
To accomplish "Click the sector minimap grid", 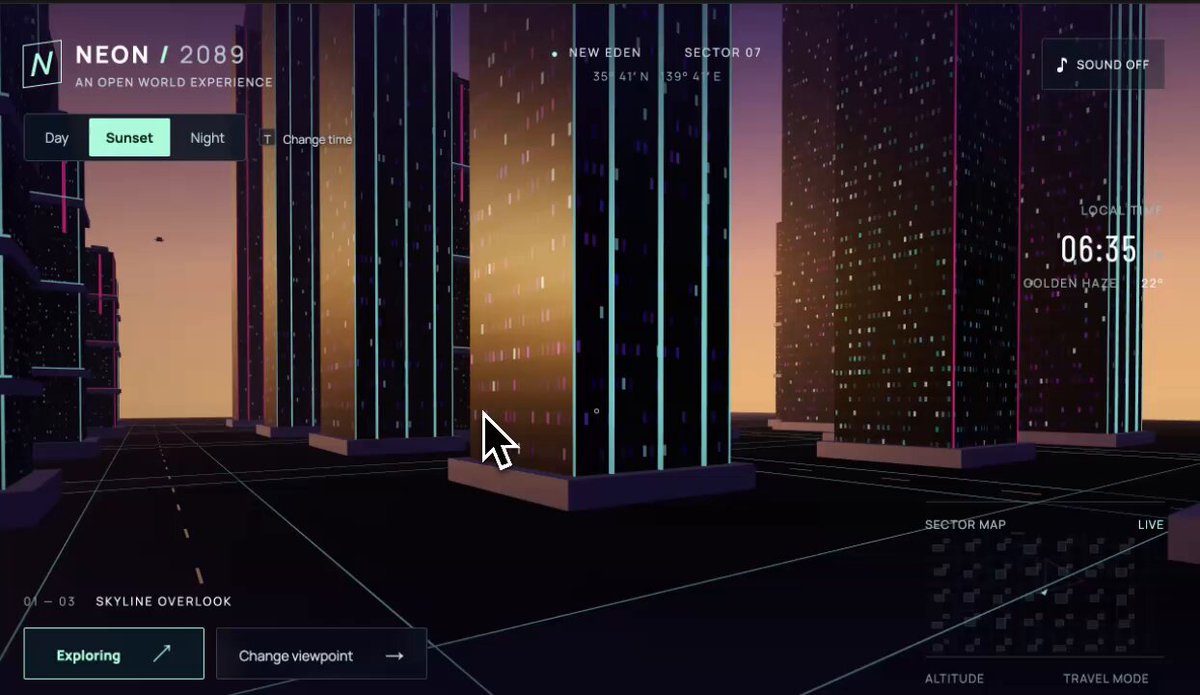I will [1045, 595].
